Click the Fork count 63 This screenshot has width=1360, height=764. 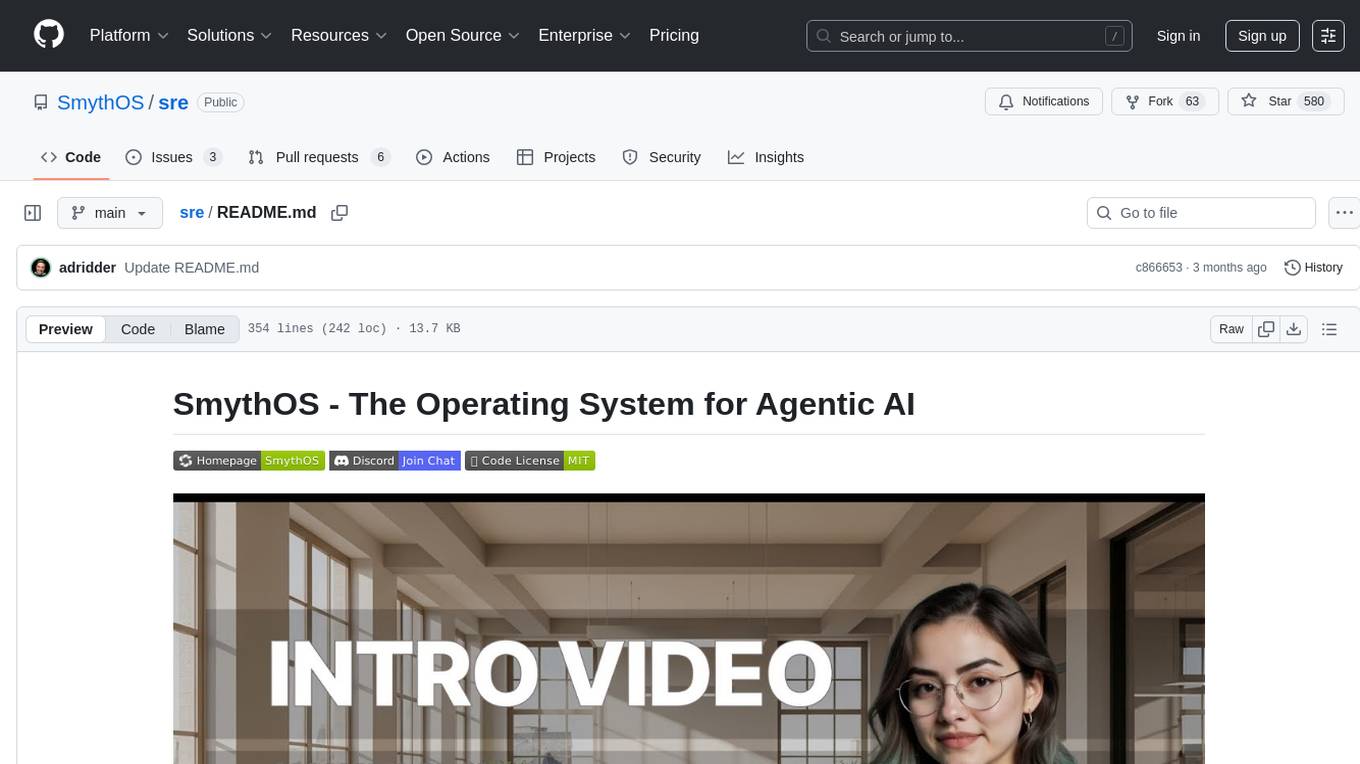point(1192,102)
